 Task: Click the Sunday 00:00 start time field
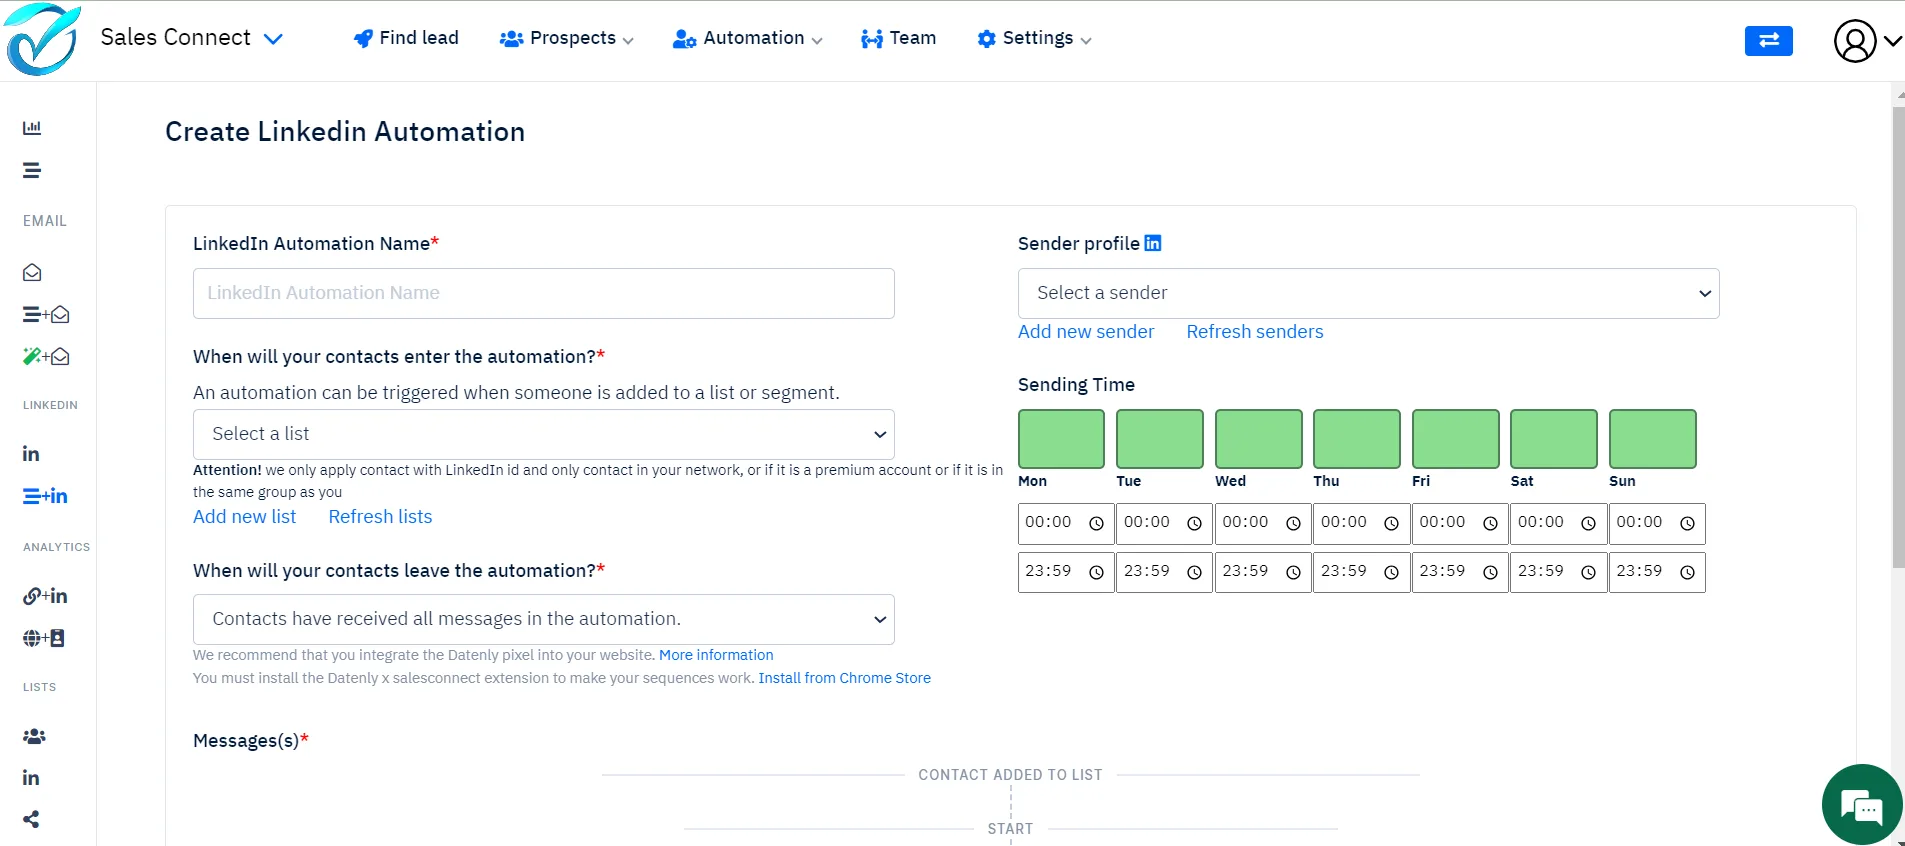tap(1657, 523)
